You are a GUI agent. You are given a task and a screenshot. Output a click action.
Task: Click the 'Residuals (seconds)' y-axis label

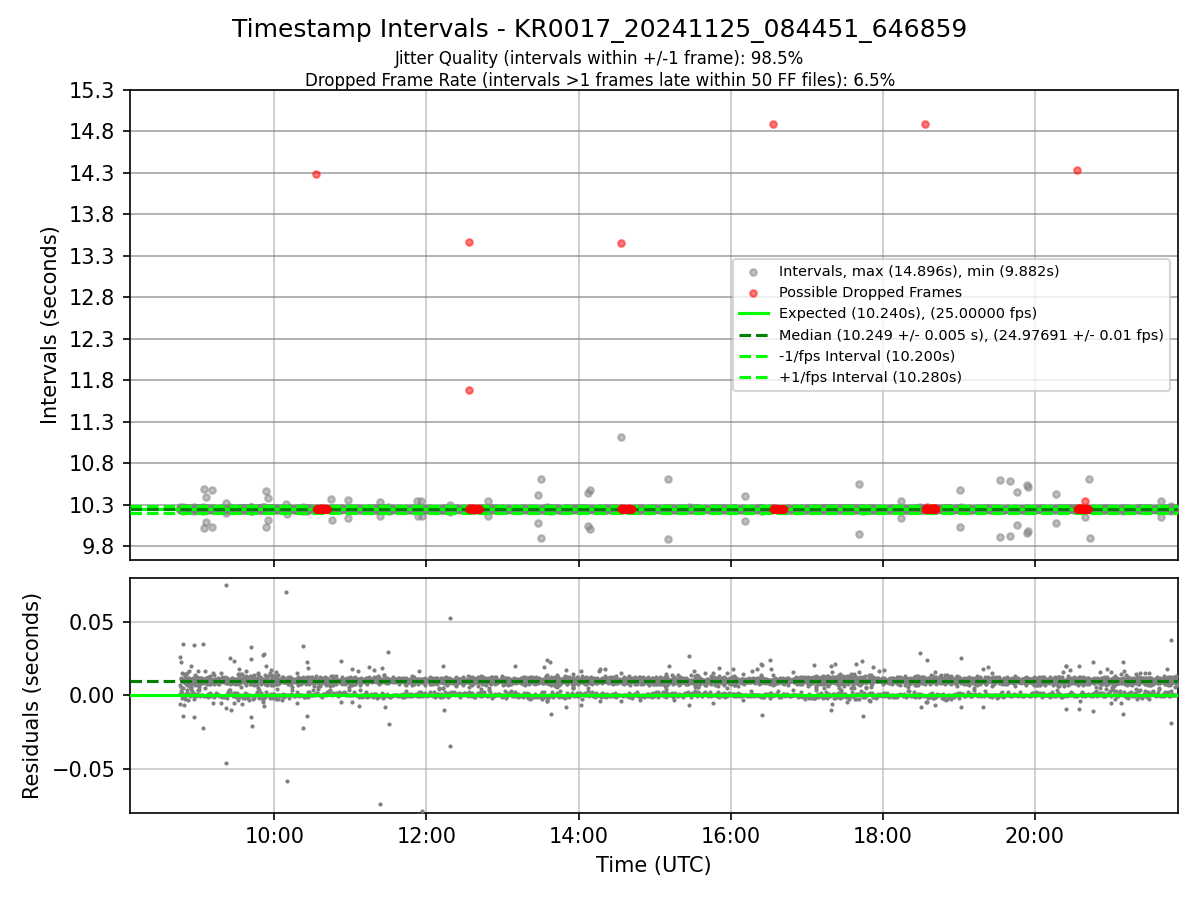pos(31,696)
